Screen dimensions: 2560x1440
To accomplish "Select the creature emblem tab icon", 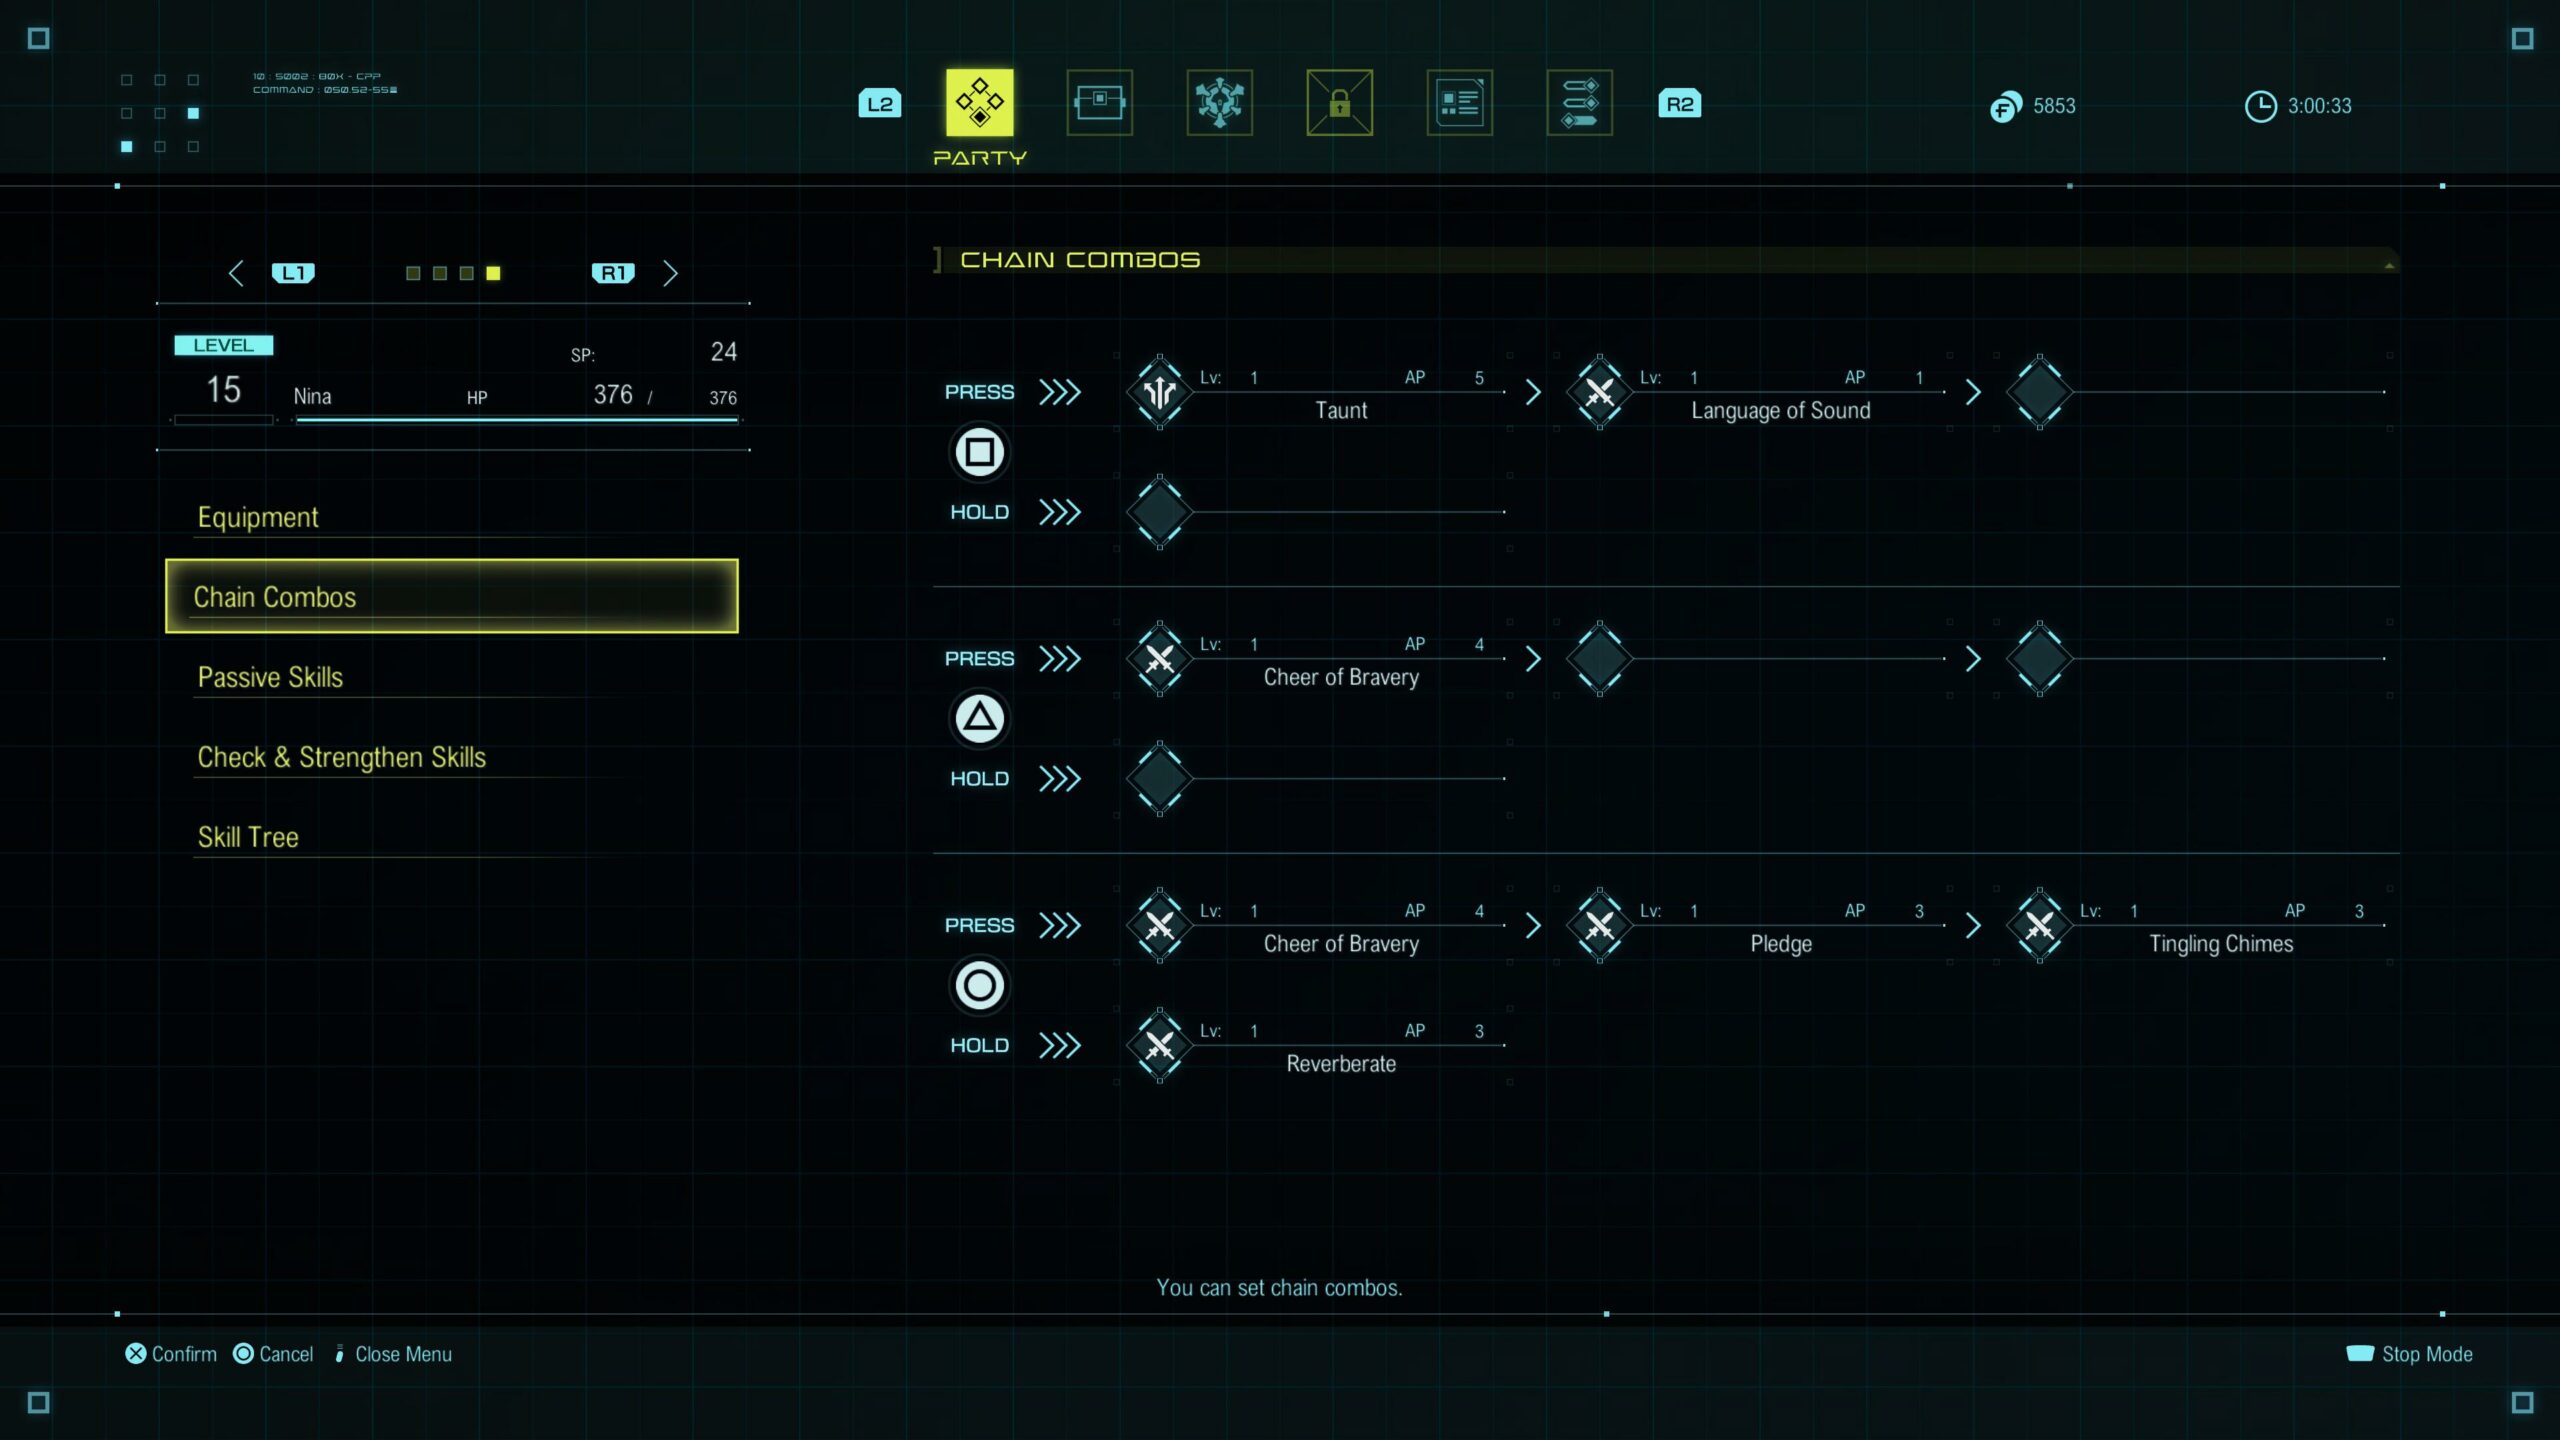I will [1219, 102].
